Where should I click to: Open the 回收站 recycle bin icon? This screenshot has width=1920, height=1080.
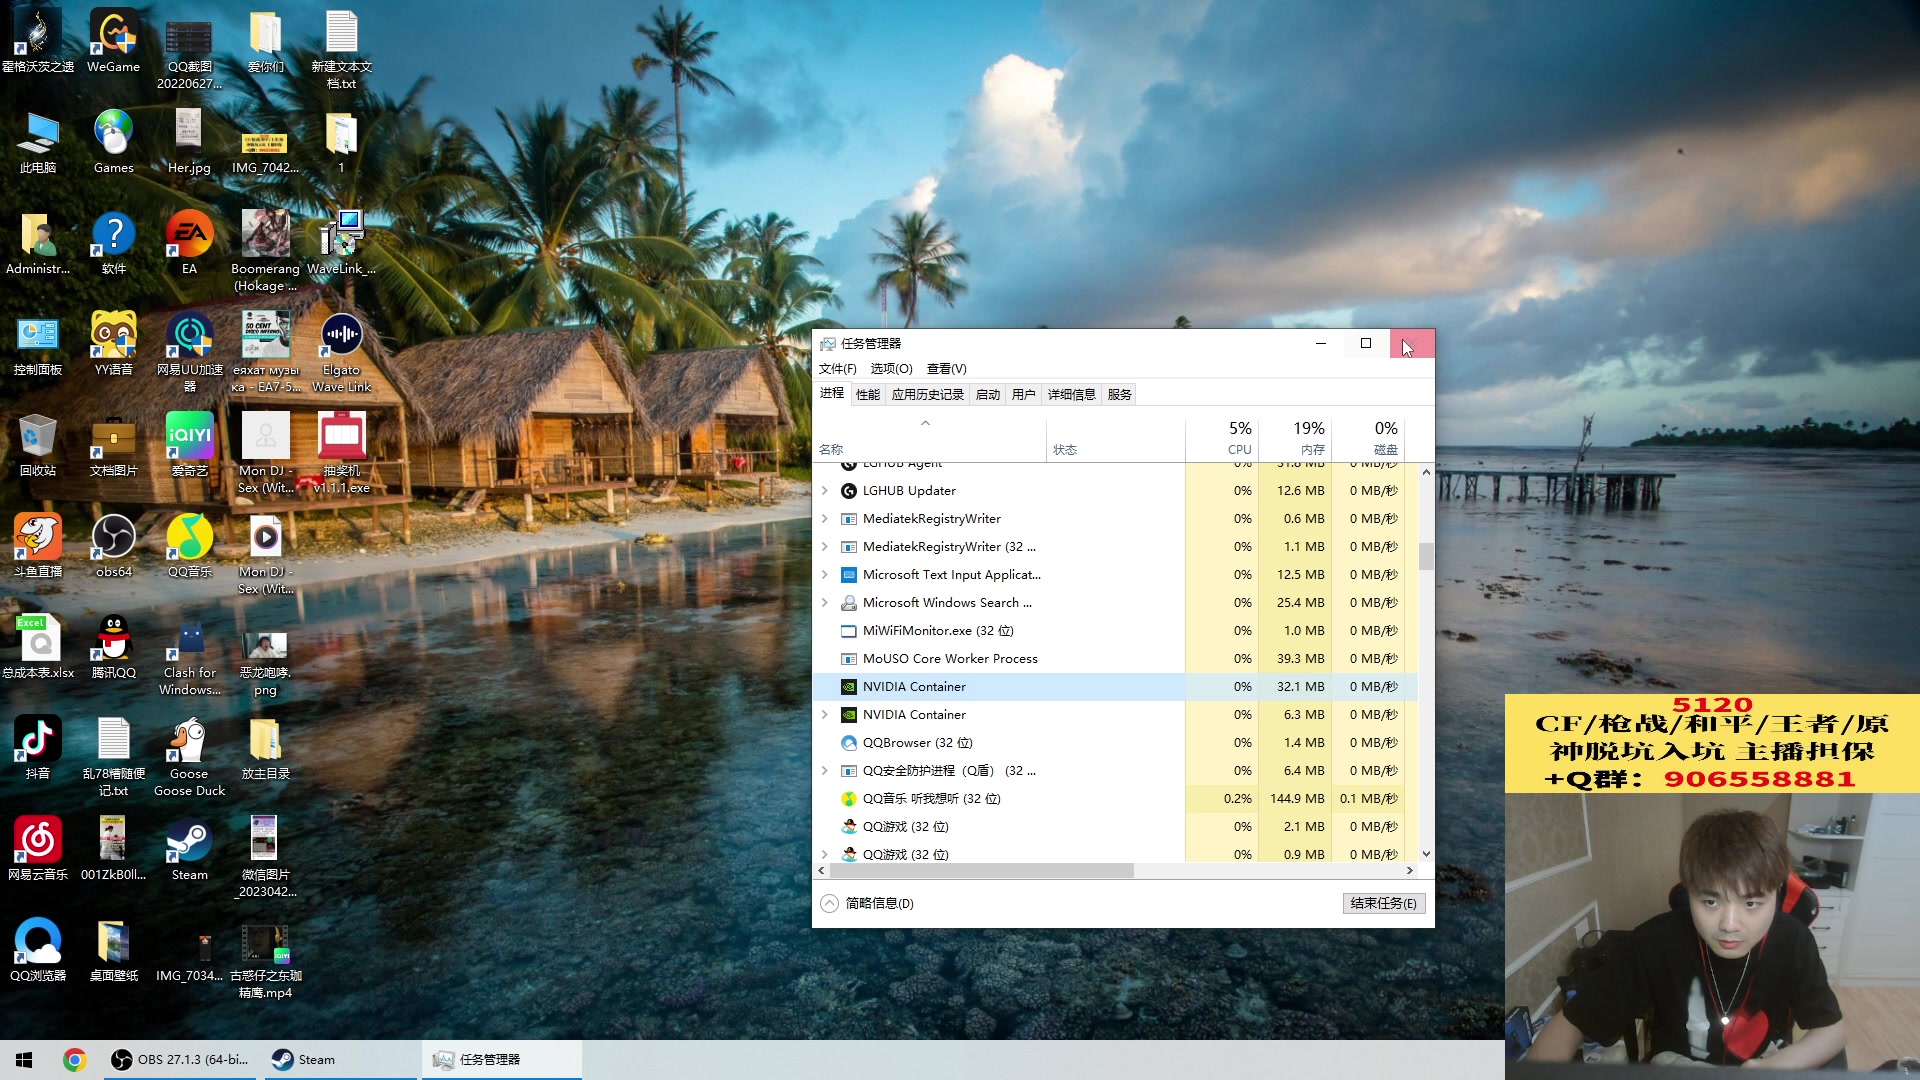(x=38, y=445)
